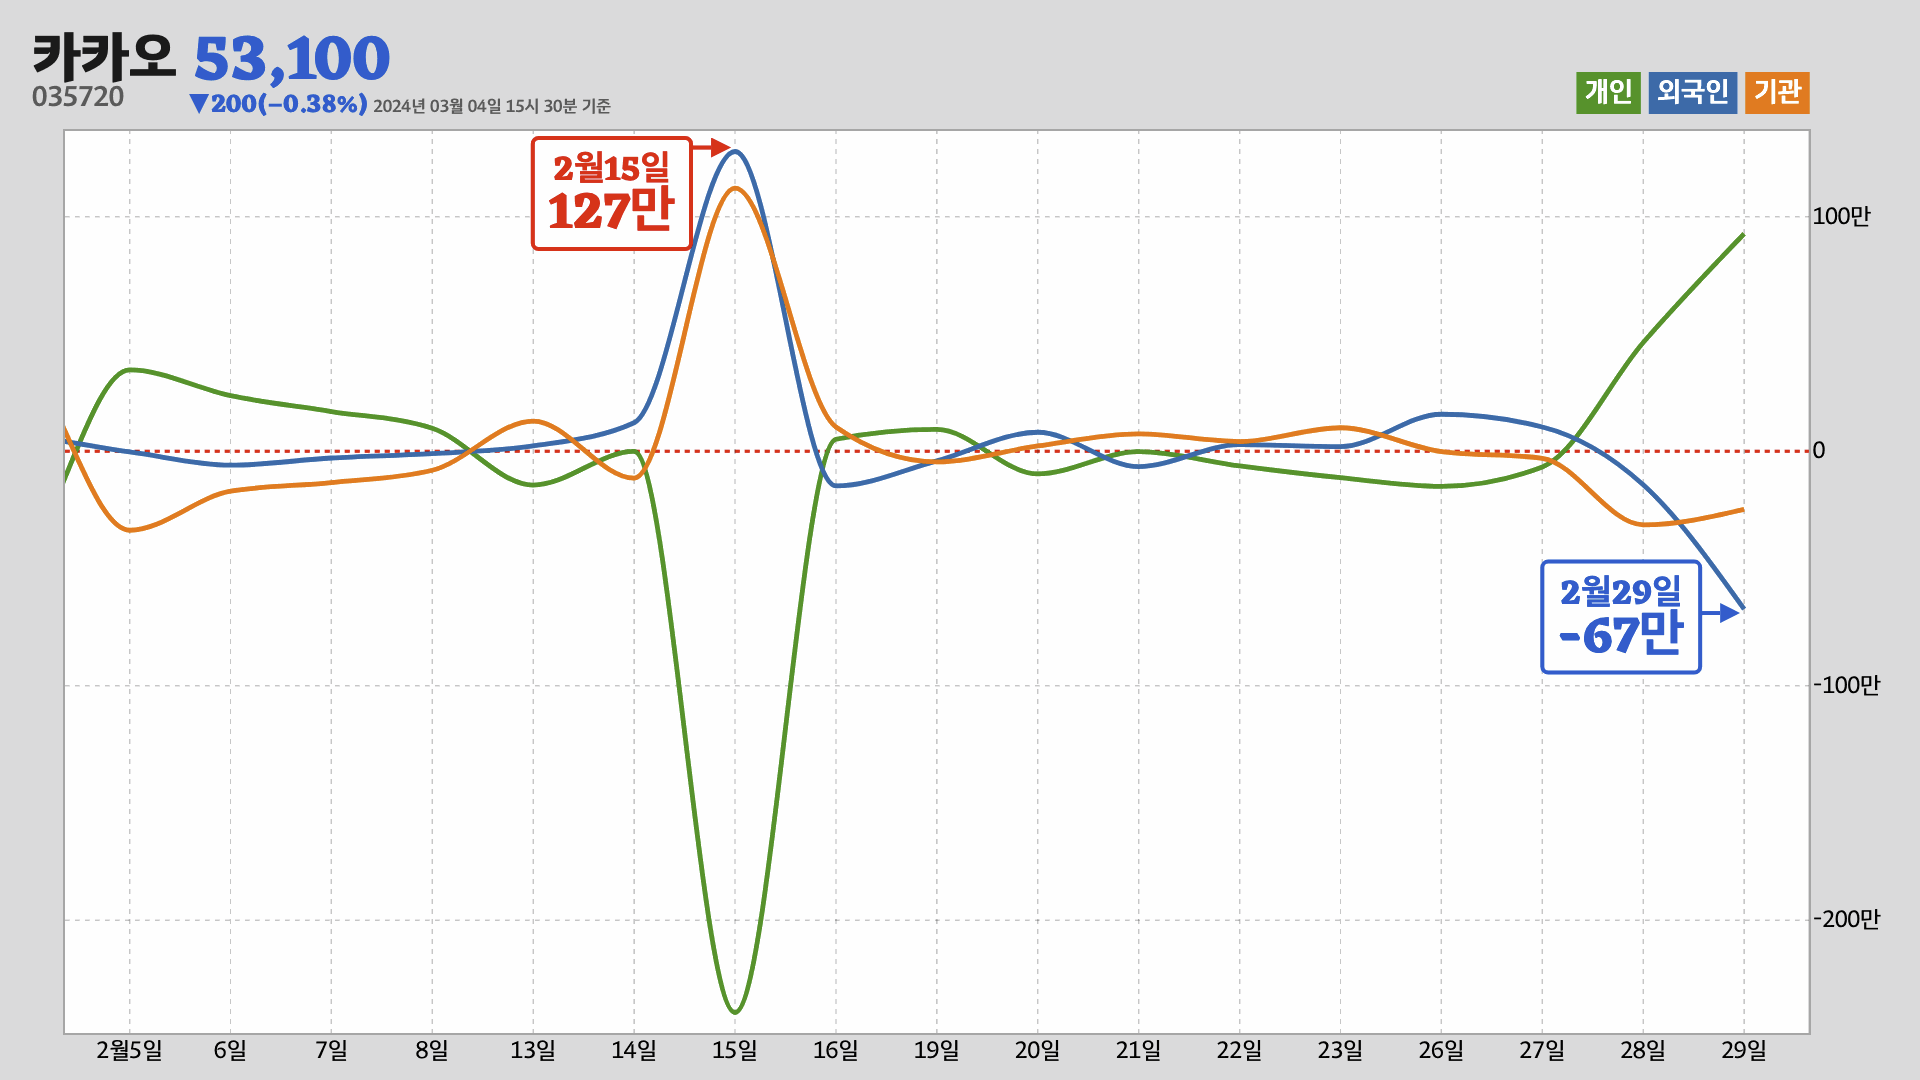Click the 21일 x-axis label
The width and height of the screenshot is (1920, 1080).
coord(1139,1051)
